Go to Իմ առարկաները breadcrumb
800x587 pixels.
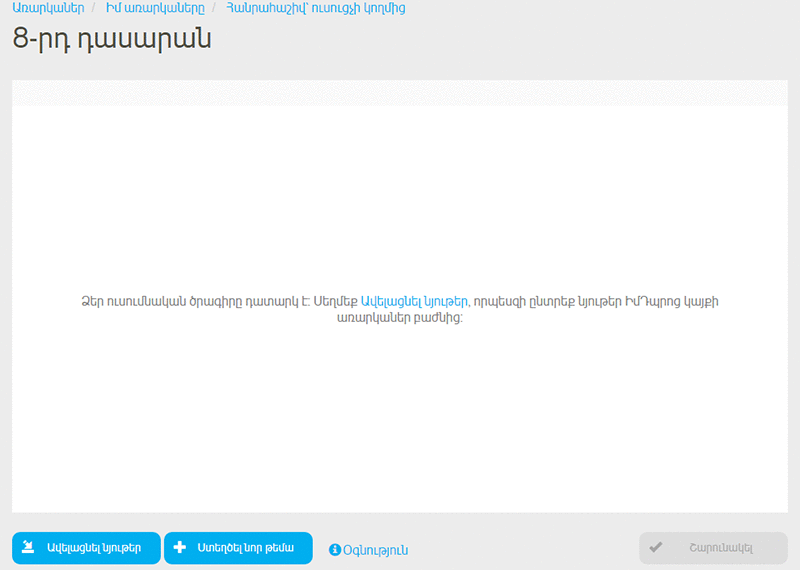pyautogui.click(x=155, y=8)
